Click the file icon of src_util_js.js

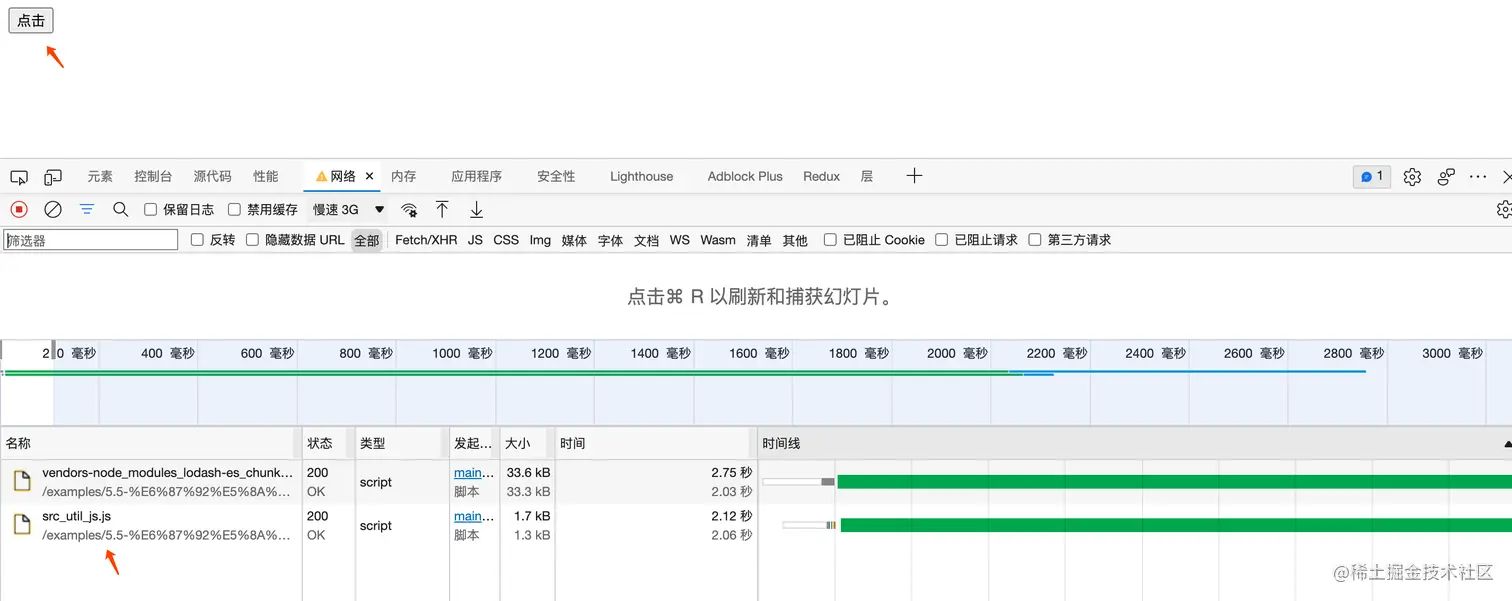pyautogui.click(x=22, y=526)
